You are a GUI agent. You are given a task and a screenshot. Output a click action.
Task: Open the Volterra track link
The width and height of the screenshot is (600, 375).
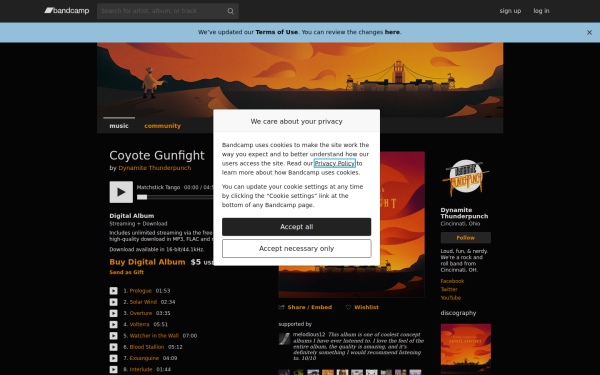tap(139, 324)
